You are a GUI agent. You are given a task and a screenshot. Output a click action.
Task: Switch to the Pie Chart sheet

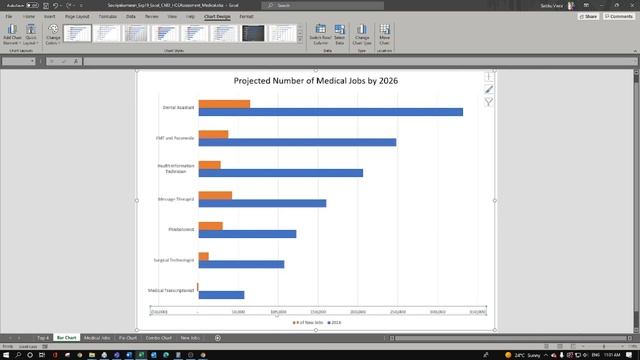point(128,338)
